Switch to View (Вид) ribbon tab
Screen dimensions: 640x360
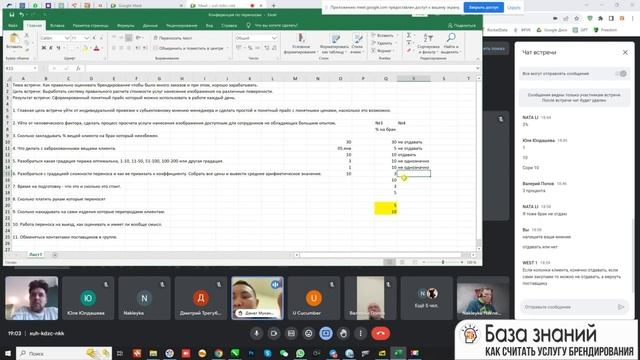(209, 25)
